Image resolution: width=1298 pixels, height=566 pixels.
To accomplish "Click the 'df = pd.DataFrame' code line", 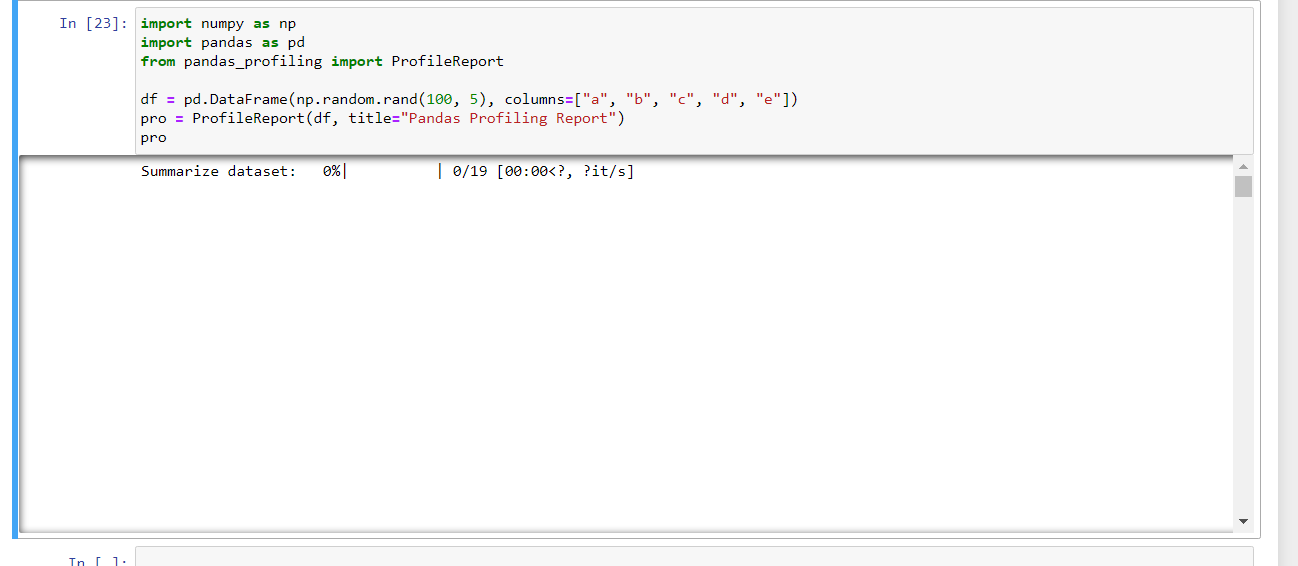I will coord(469,99).
